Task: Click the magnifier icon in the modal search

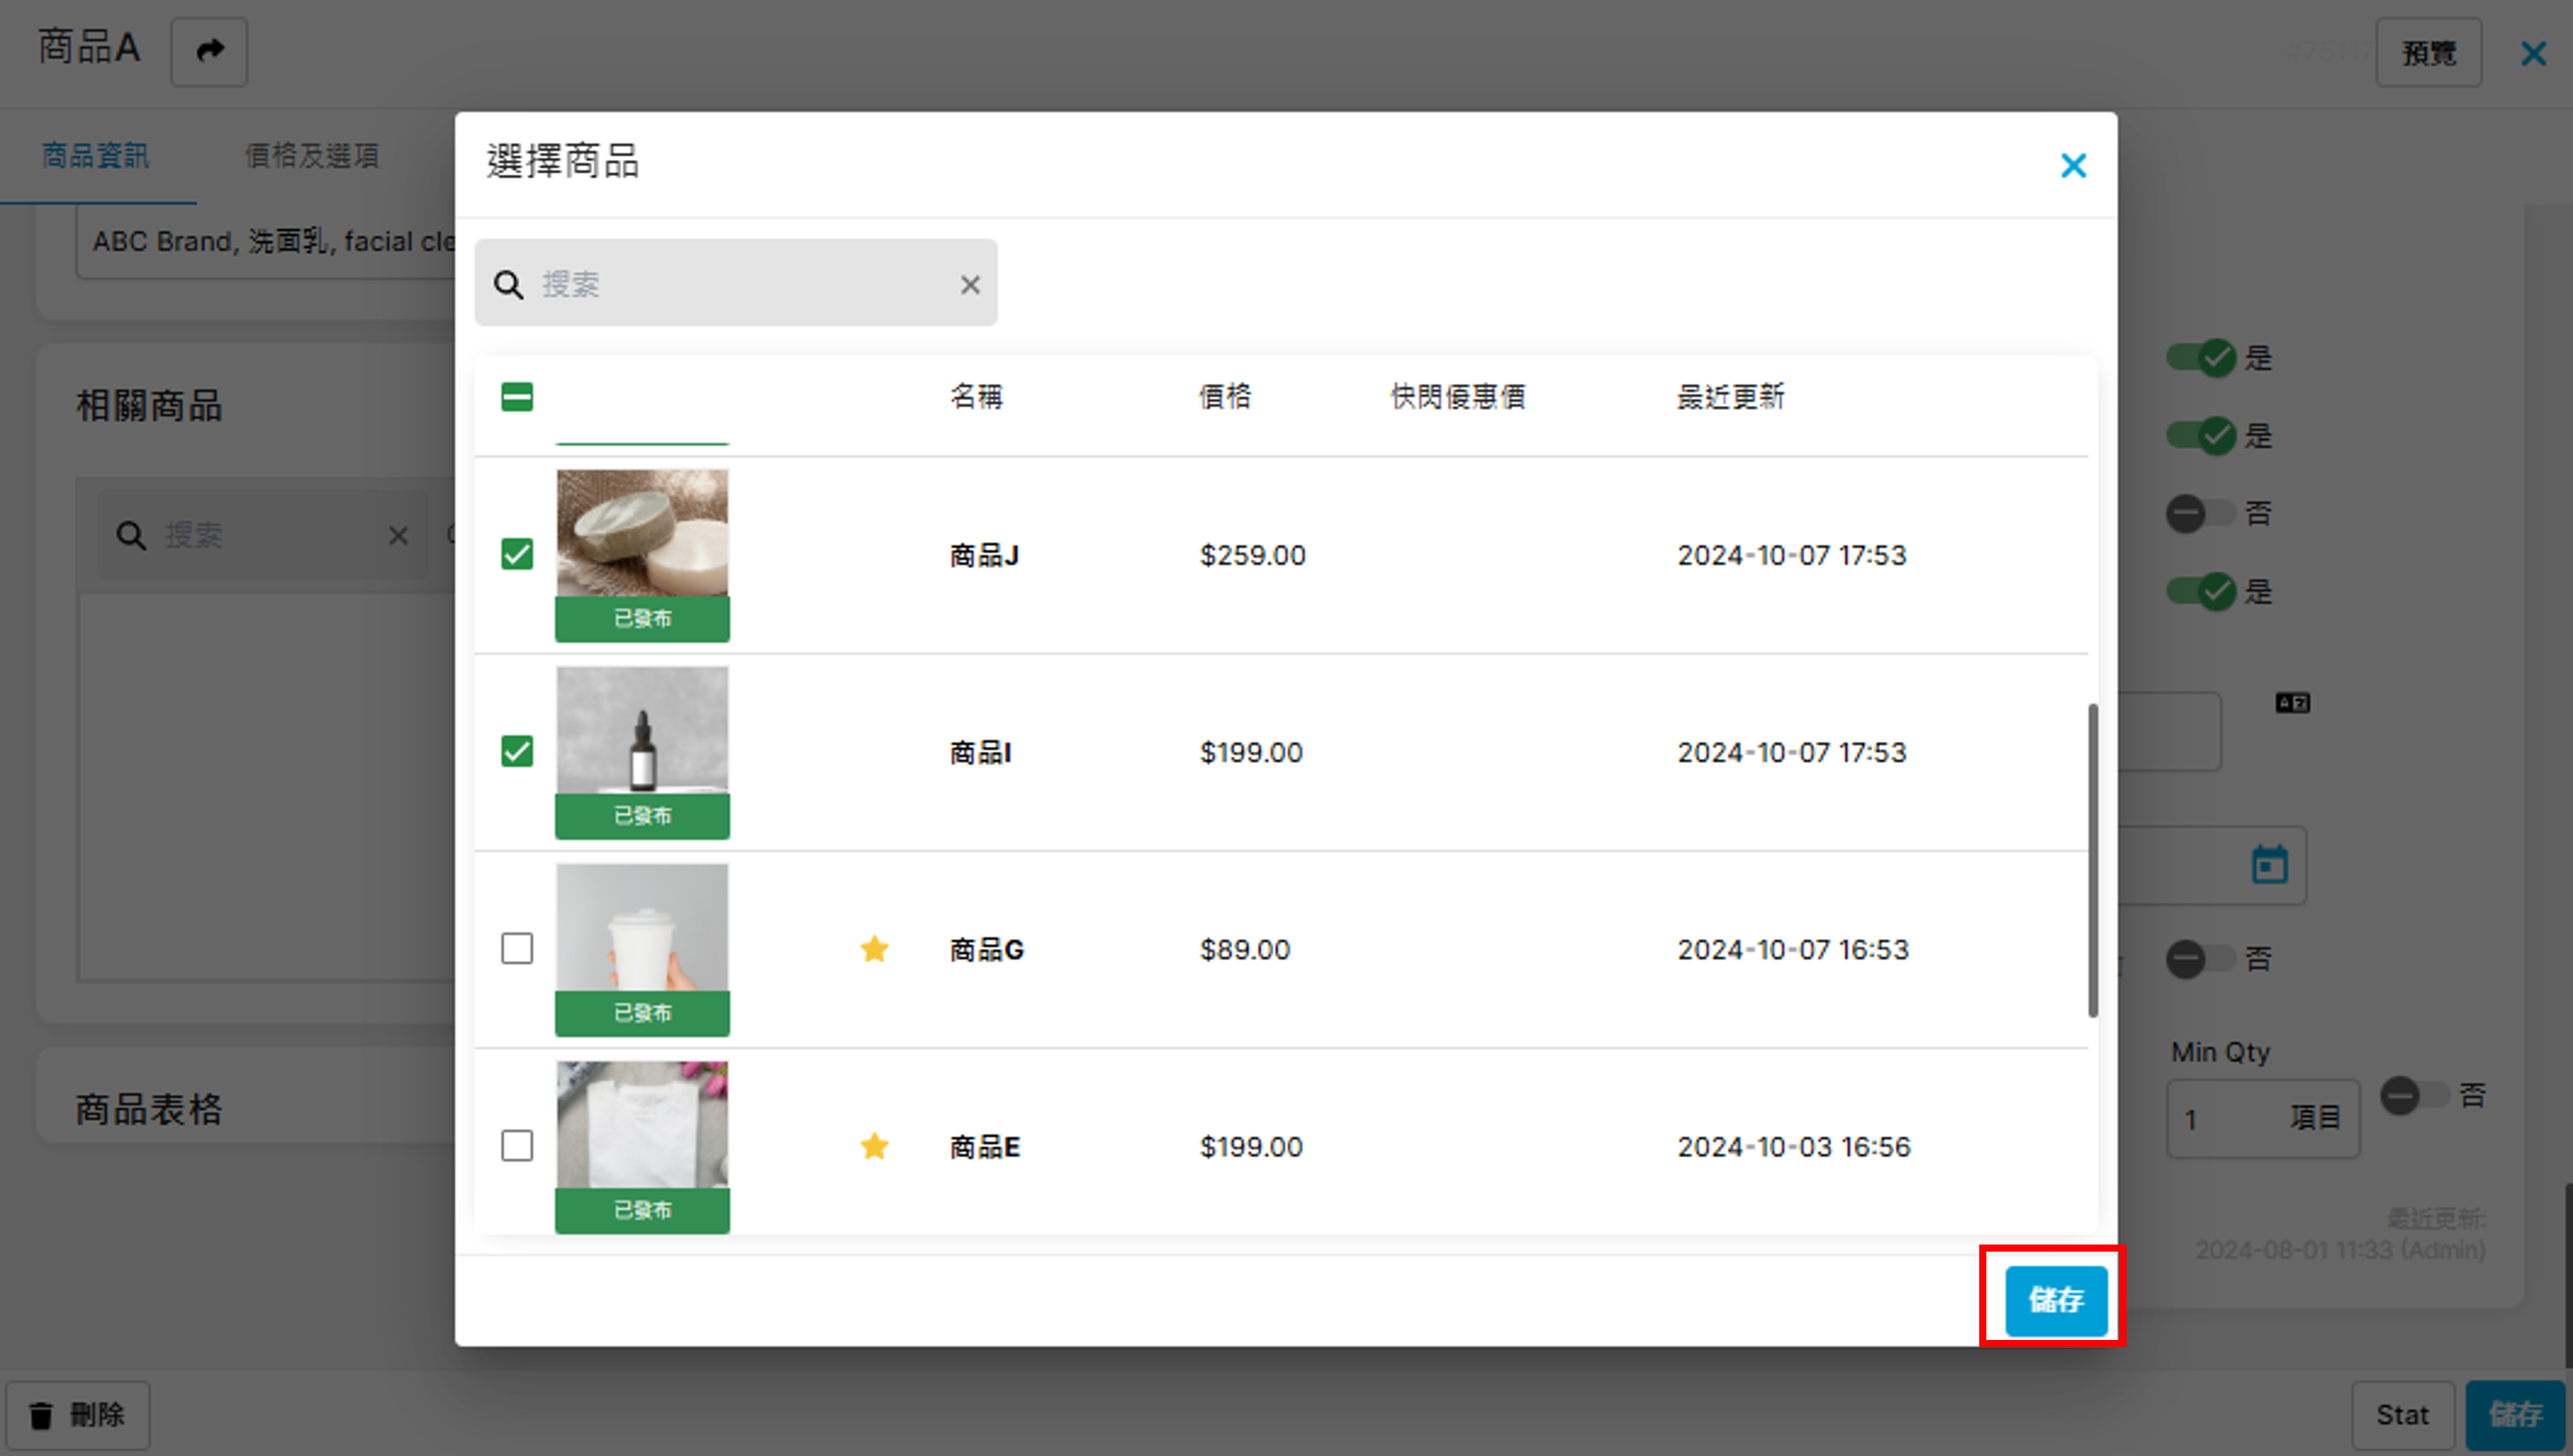Action: pyautogui.click(x=508, y=285)
